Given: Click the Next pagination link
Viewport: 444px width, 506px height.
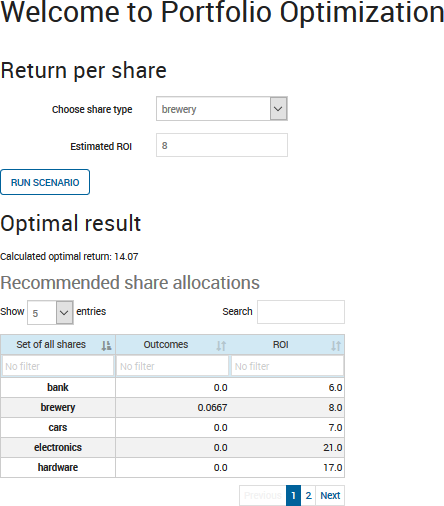Looking at the screenshot, I should (330, 496).
